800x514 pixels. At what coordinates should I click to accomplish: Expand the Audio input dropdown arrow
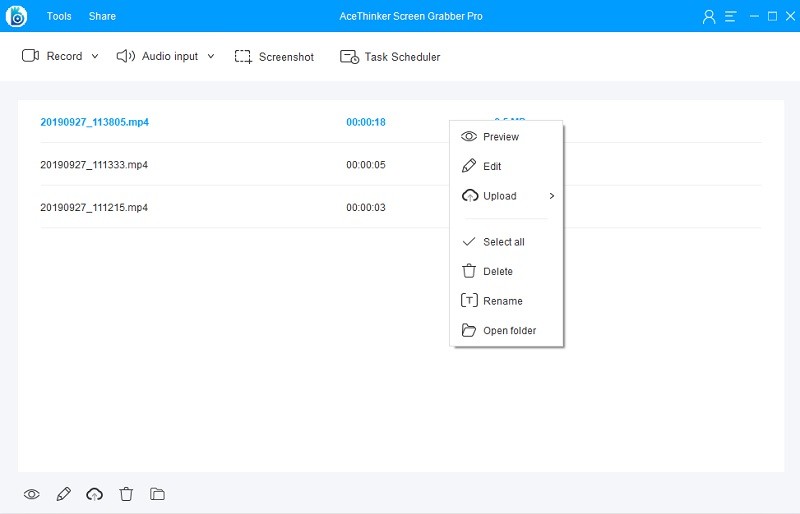(211, 57)
